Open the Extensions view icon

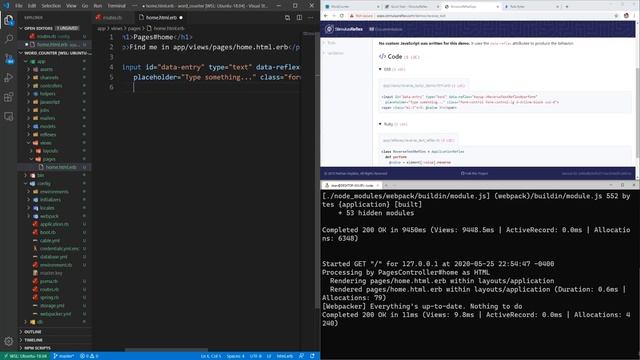[9, 97]
